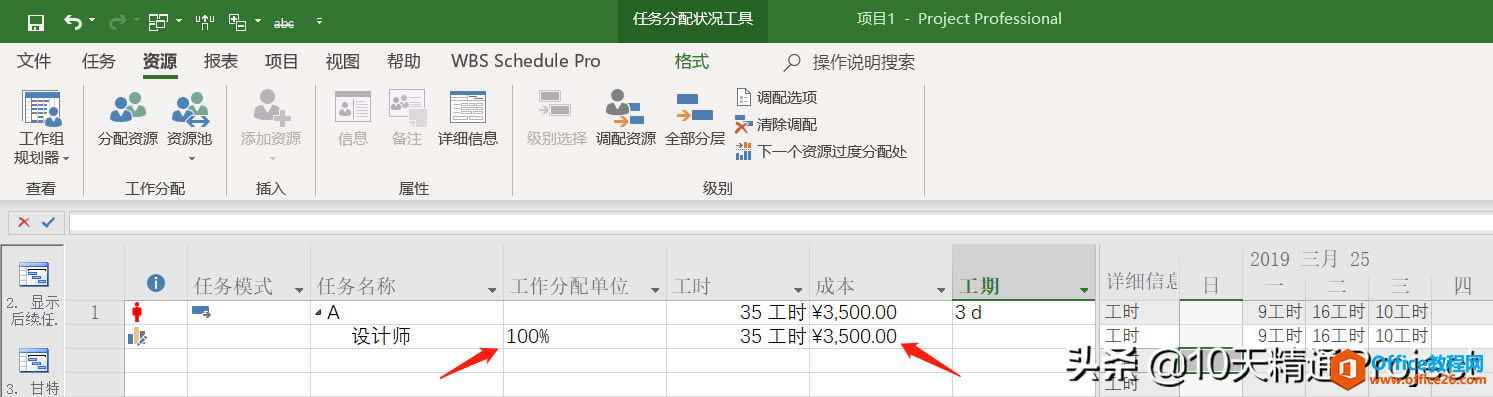Open the 资源池 menu
The image size is (1493, 397).
[x=189, y=125]
